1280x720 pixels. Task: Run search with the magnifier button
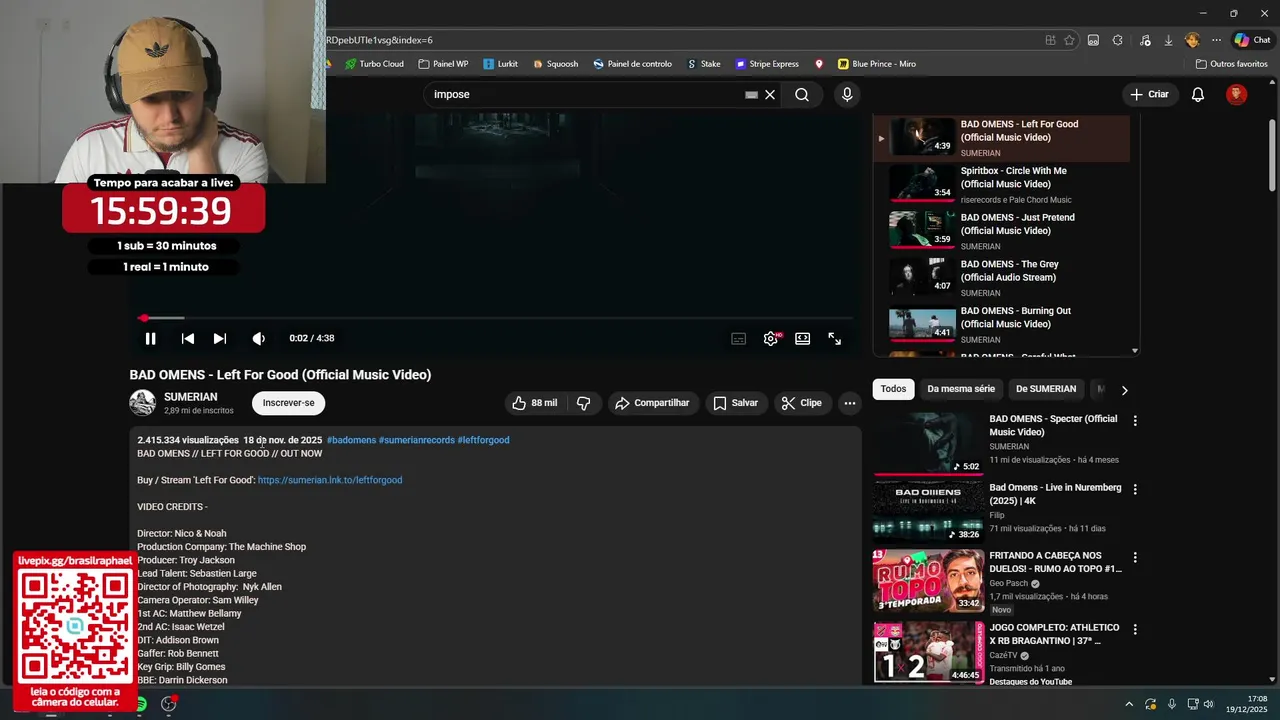point(802,95)
